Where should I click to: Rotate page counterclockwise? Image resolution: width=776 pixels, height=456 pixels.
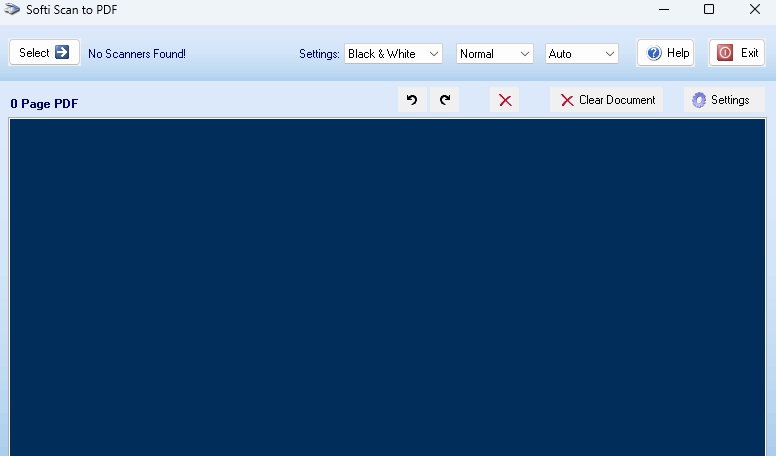click(412, 100)
